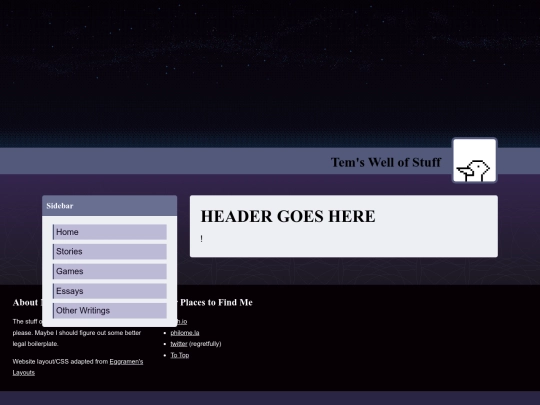Open the Games section
This screenshot has width=540, height=405.
point(110,271)
